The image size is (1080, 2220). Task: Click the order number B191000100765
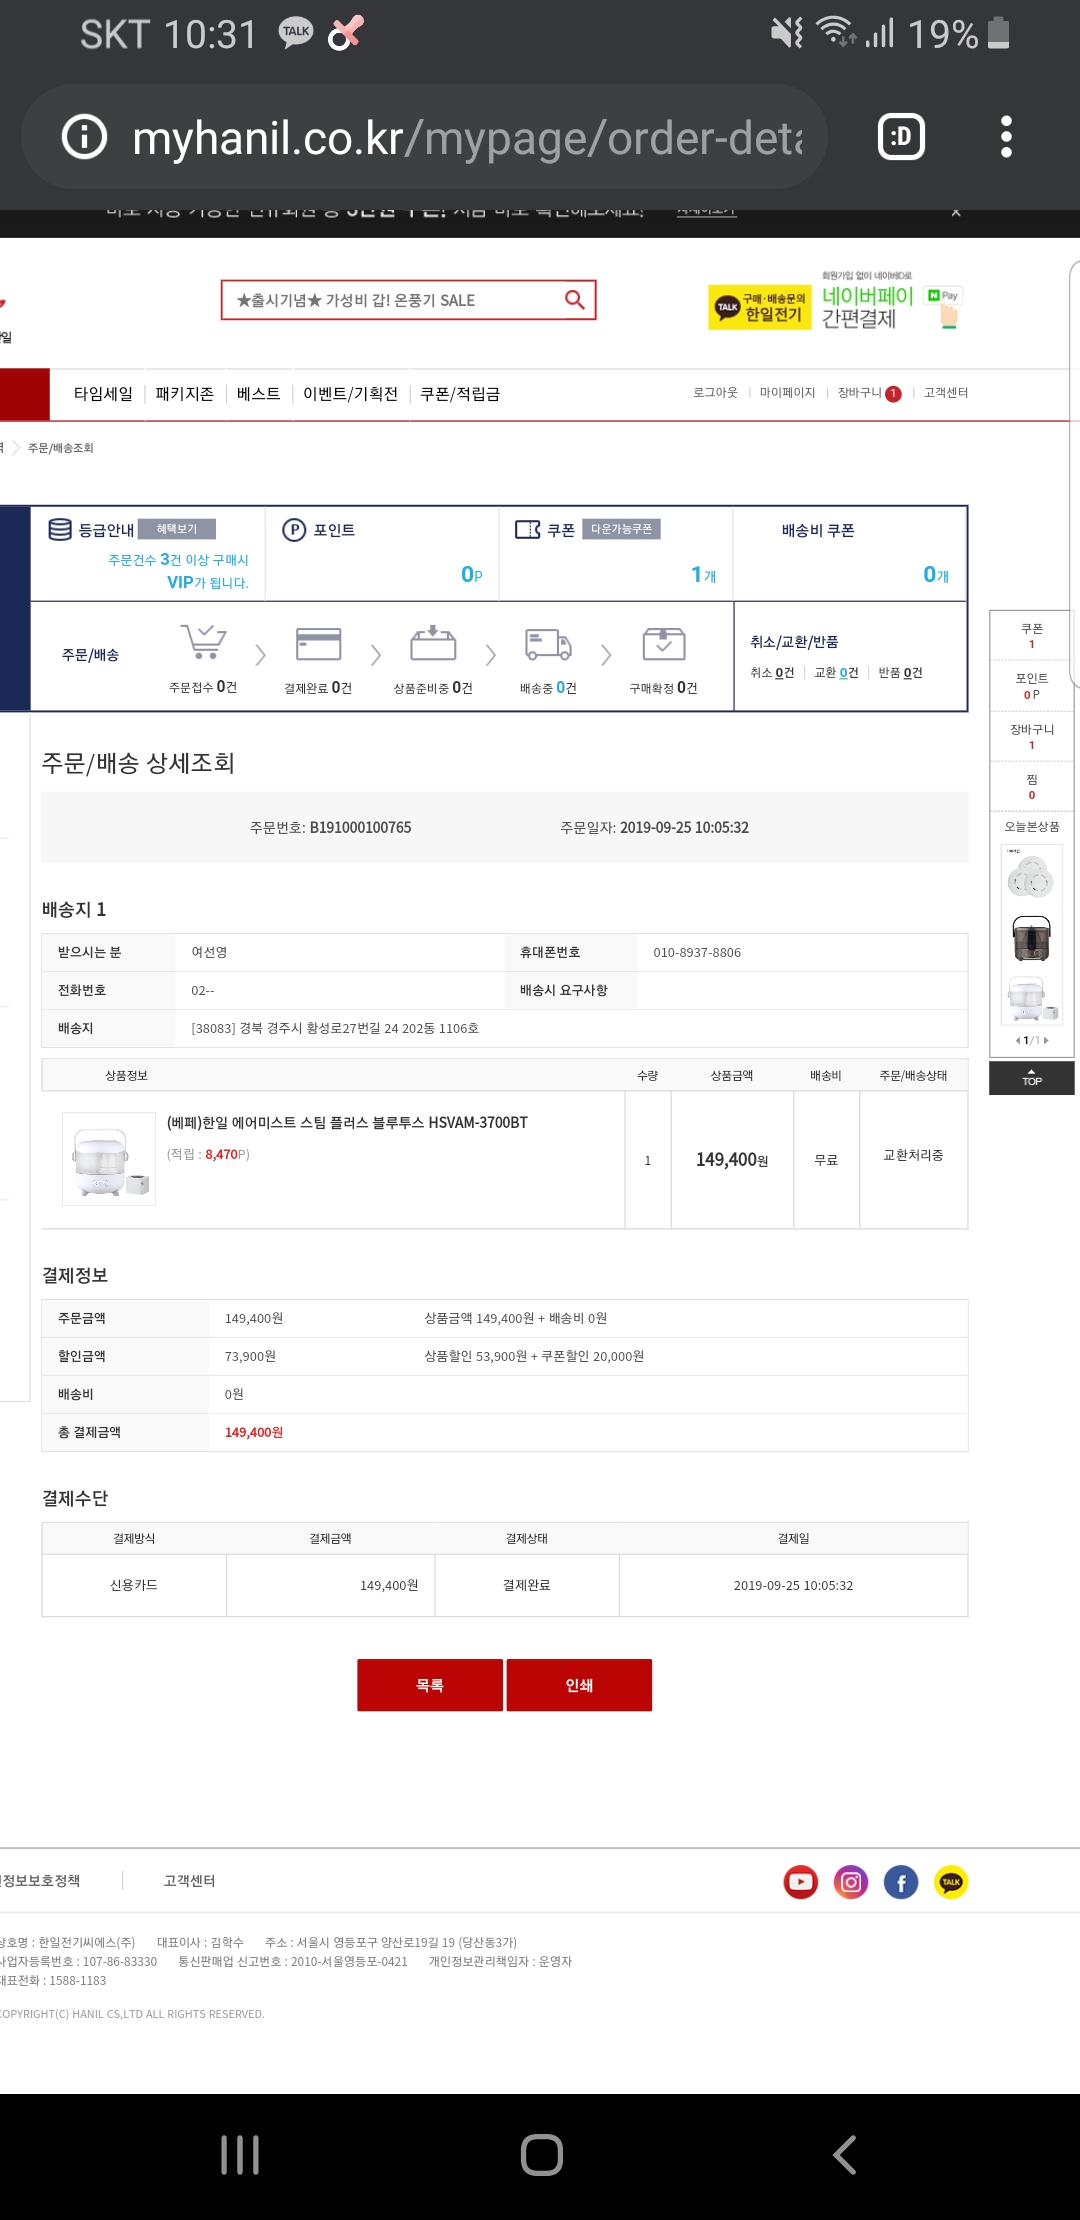(360, 828)
